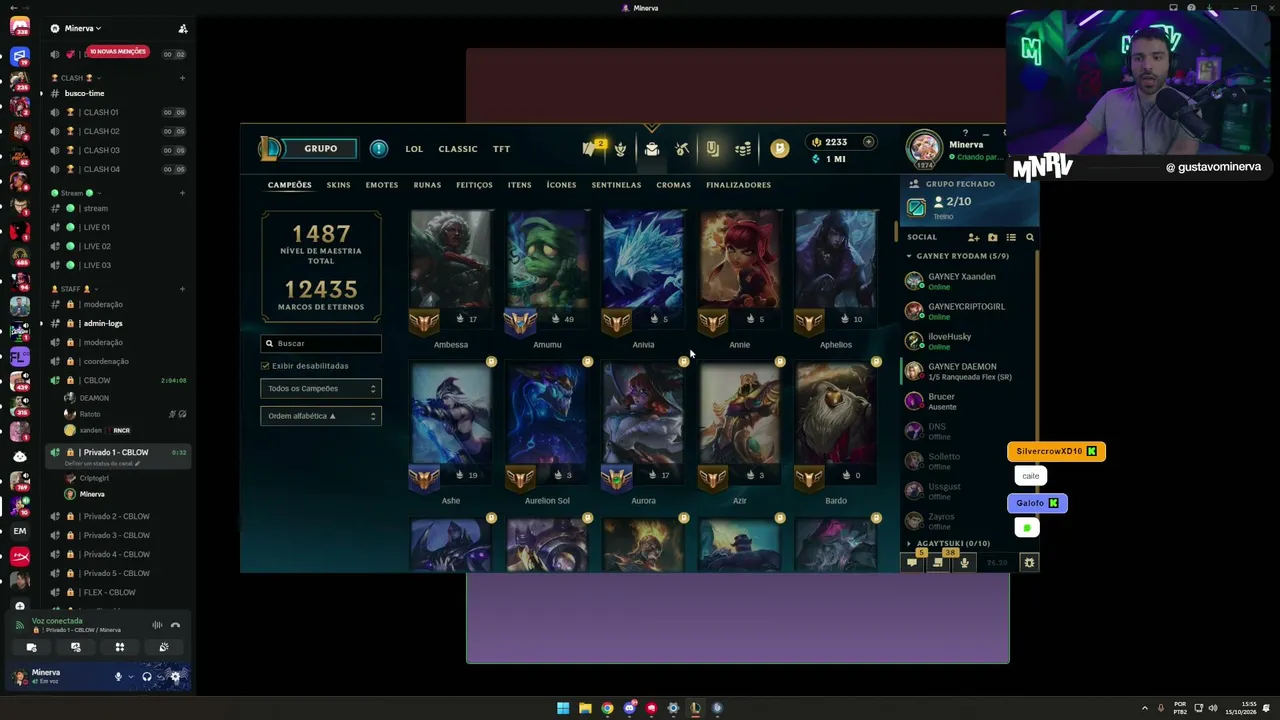The width and height of the screenshot is (1280, 720).
Task: Search friends with the Social magnifier icon
Action: [x=1030, y=238]
